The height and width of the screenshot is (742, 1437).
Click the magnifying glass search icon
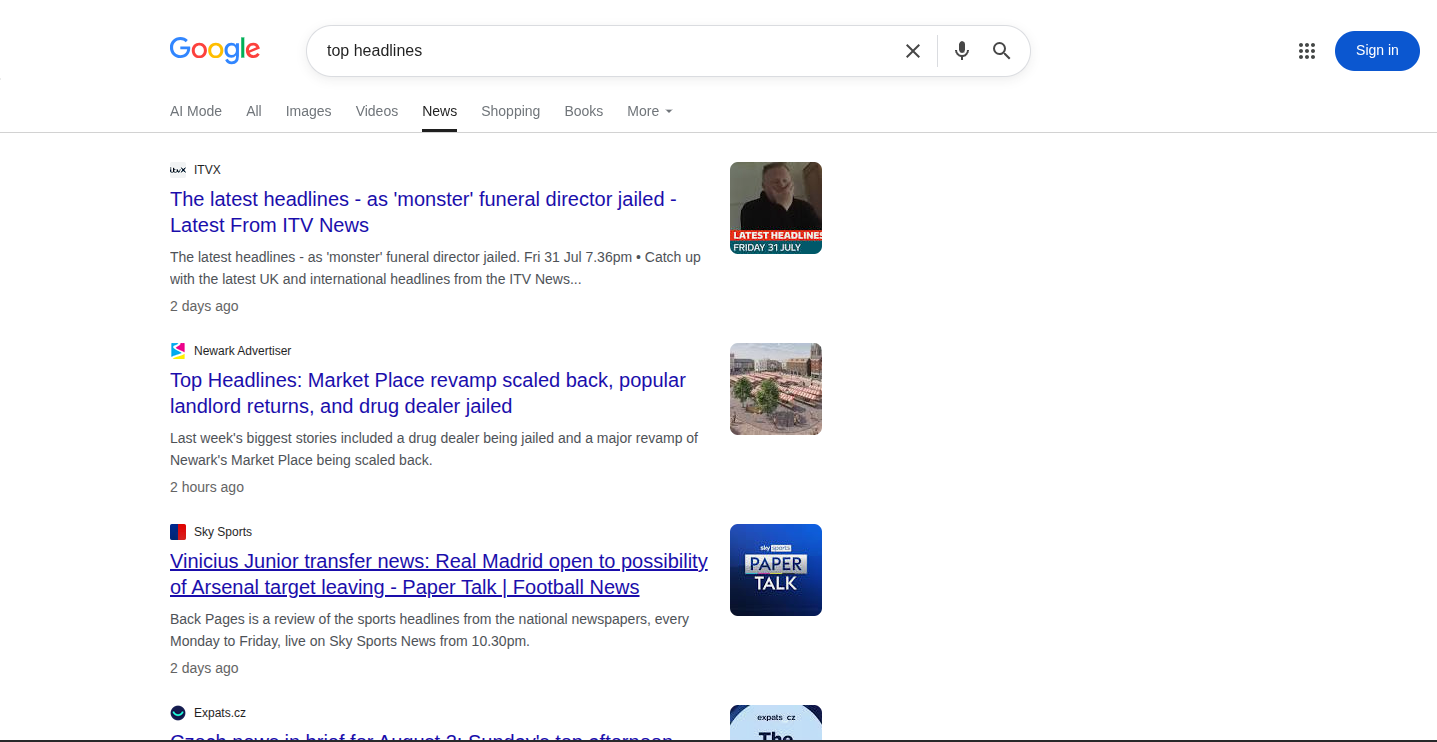pyautogui.click(x=1002, y=51)
